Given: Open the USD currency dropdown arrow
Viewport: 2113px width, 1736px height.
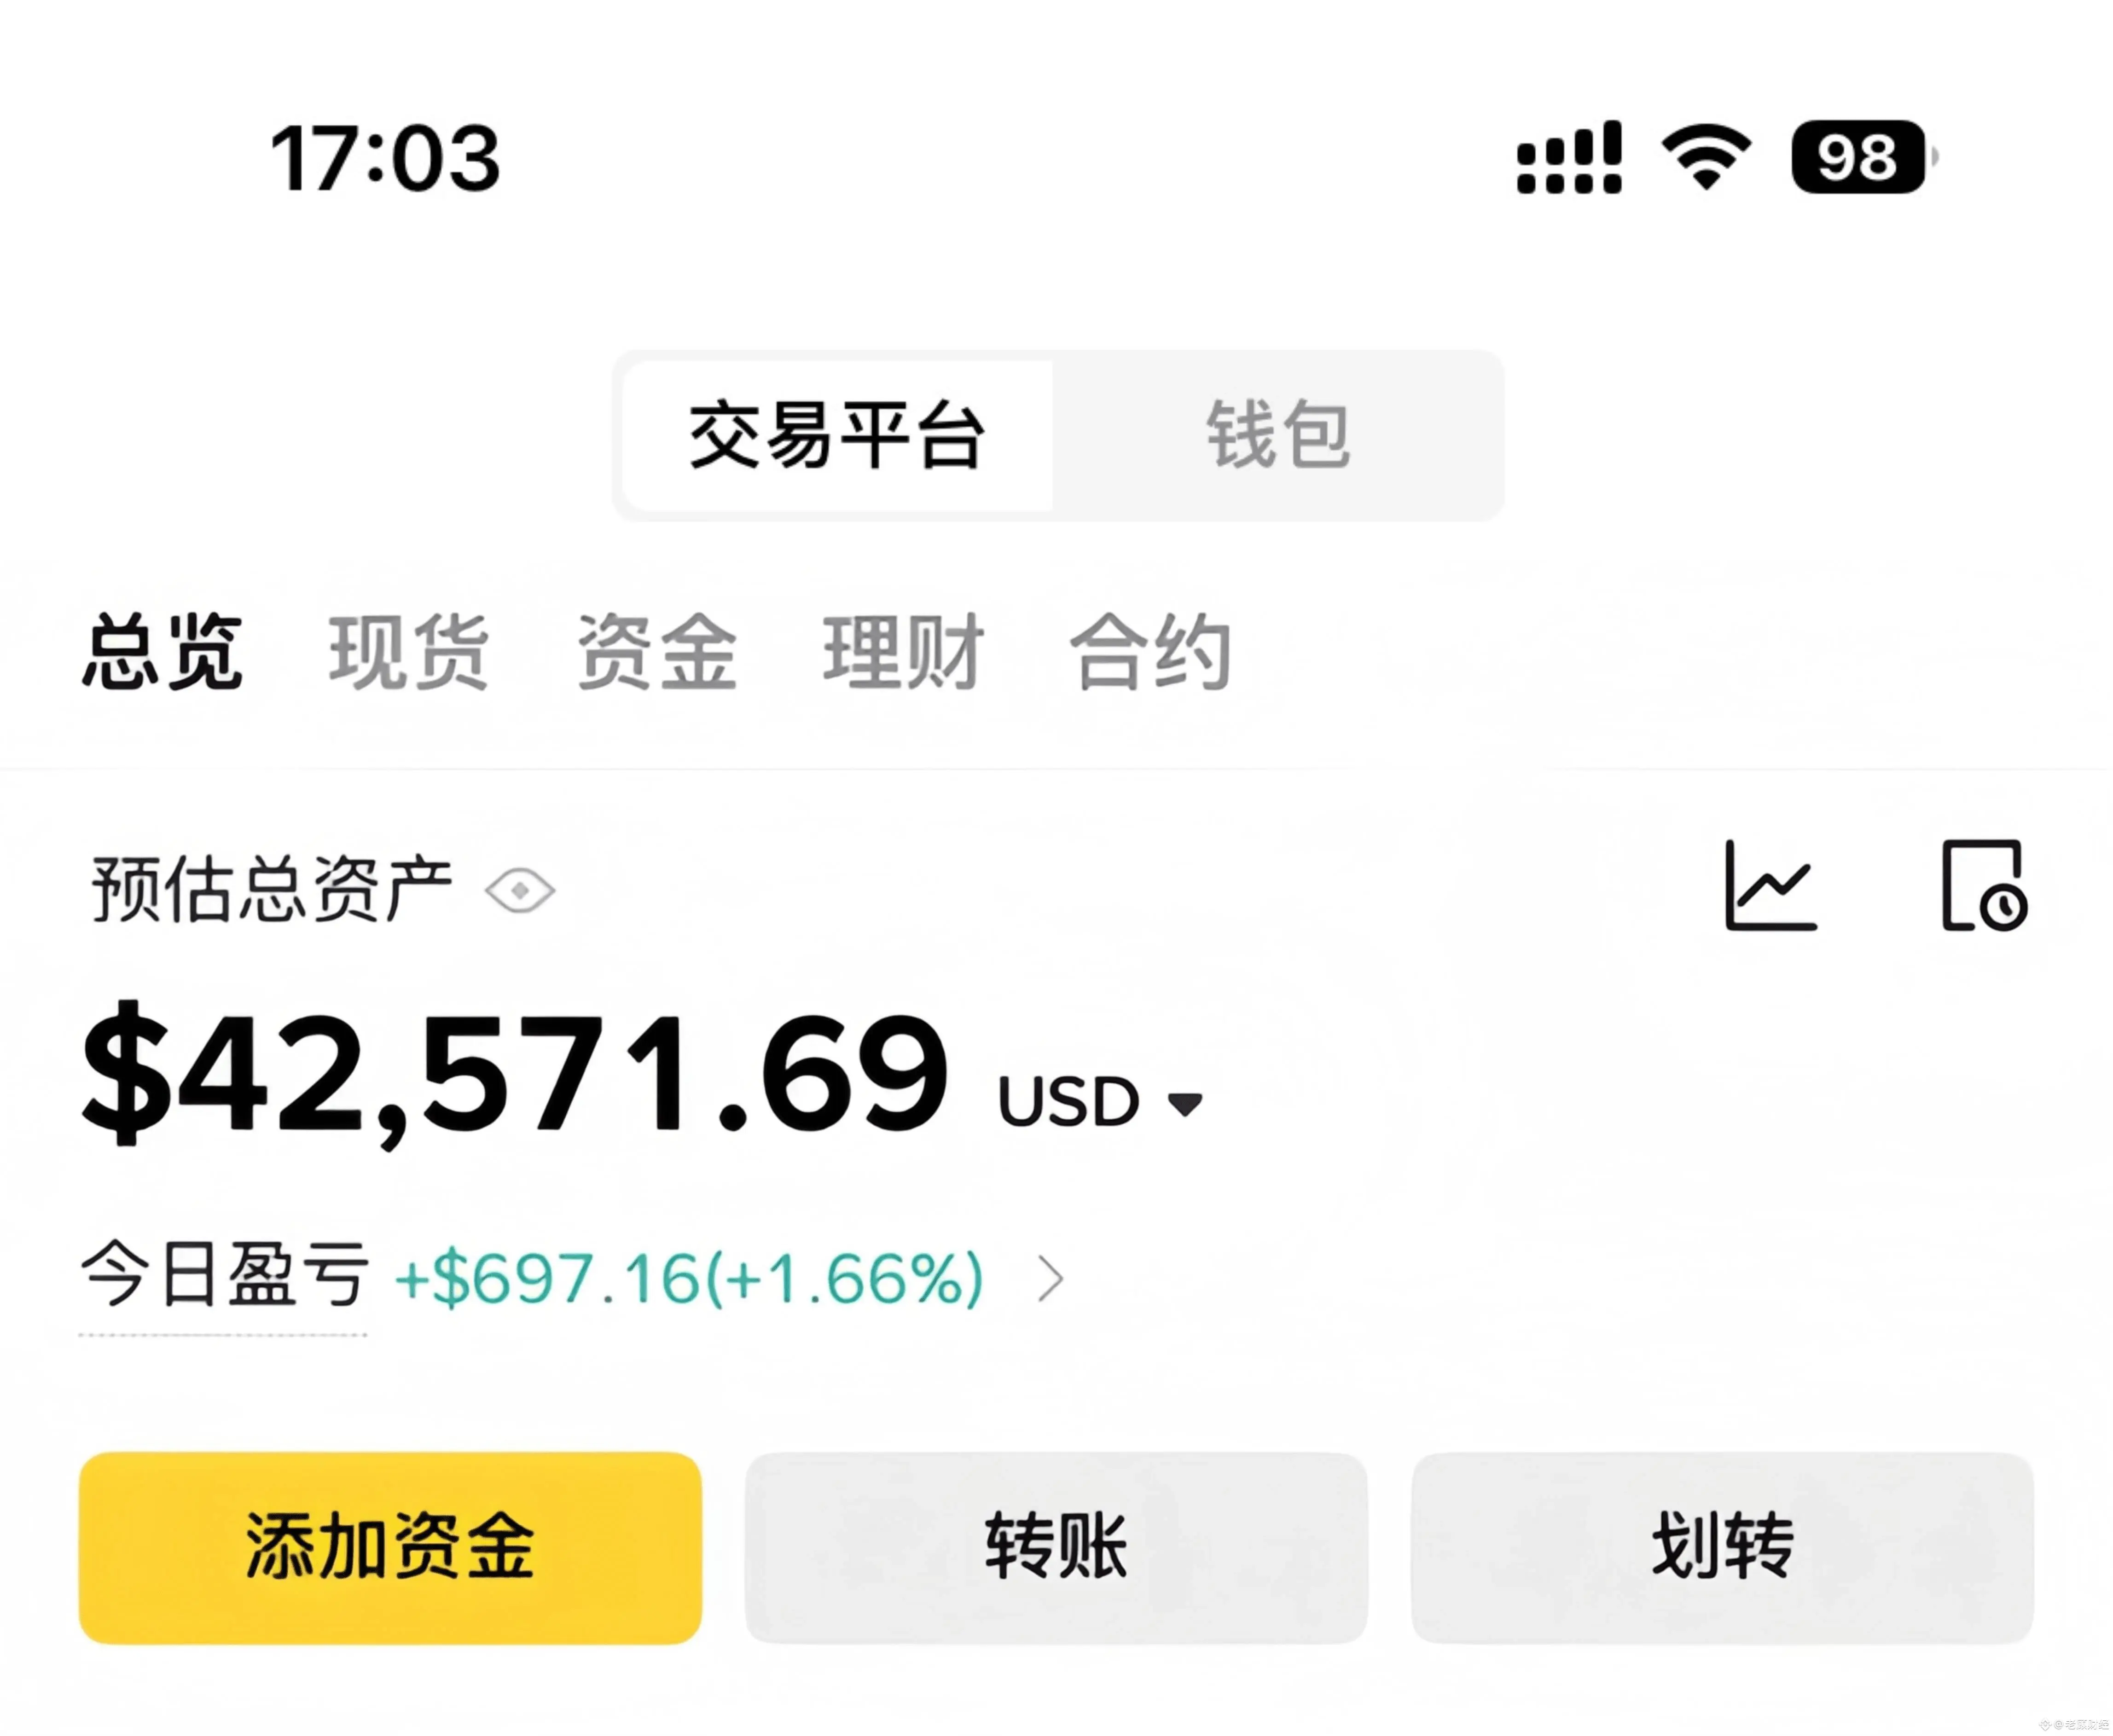Looking at the screenshot, I should 1185,1104.
